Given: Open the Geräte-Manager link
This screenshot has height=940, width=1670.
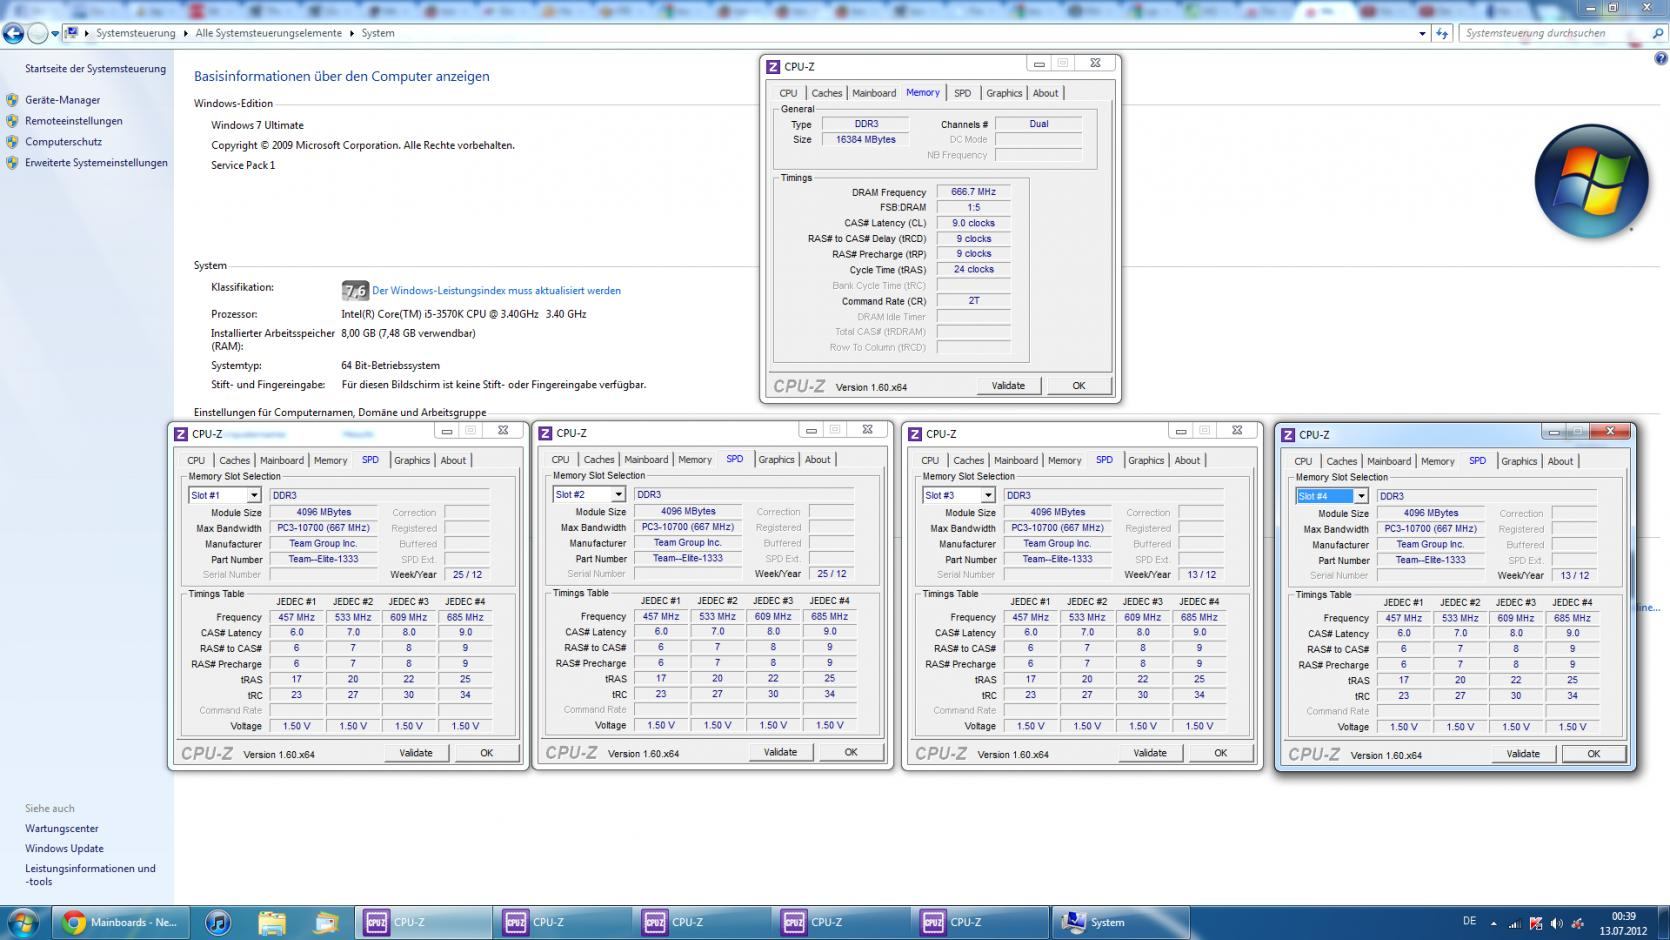Looking at the screenshot, I should click(x=63, y=100).
